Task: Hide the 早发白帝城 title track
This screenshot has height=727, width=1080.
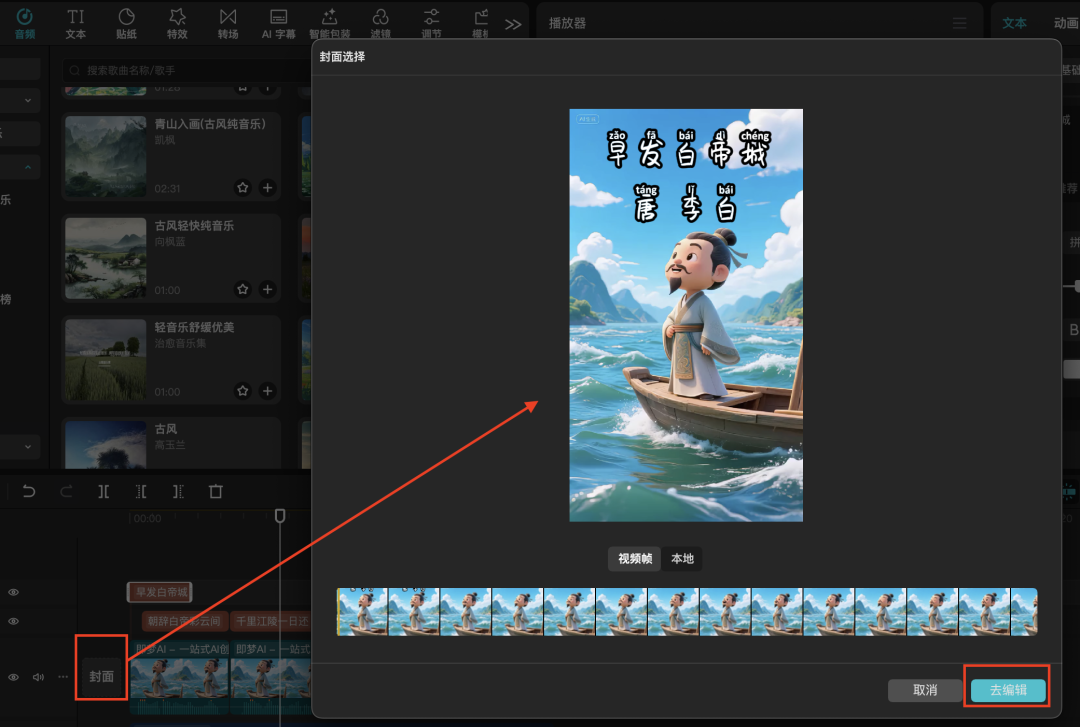Action: [13, 592]
